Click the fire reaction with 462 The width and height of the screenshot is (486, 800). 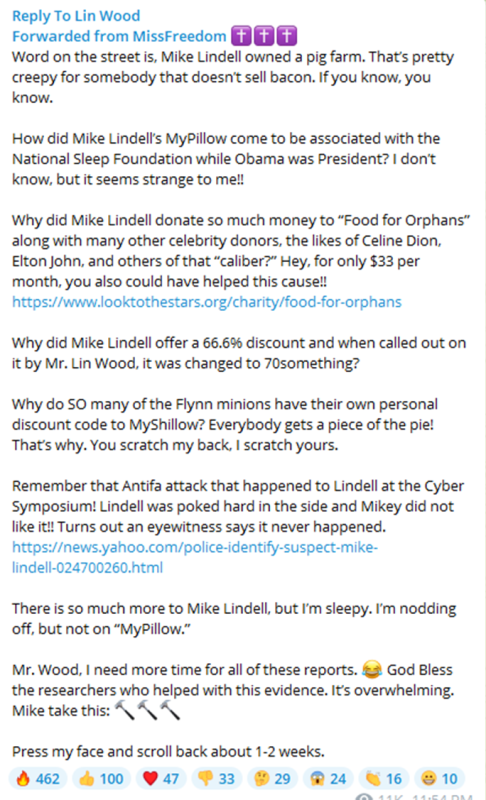coord(38,779)
